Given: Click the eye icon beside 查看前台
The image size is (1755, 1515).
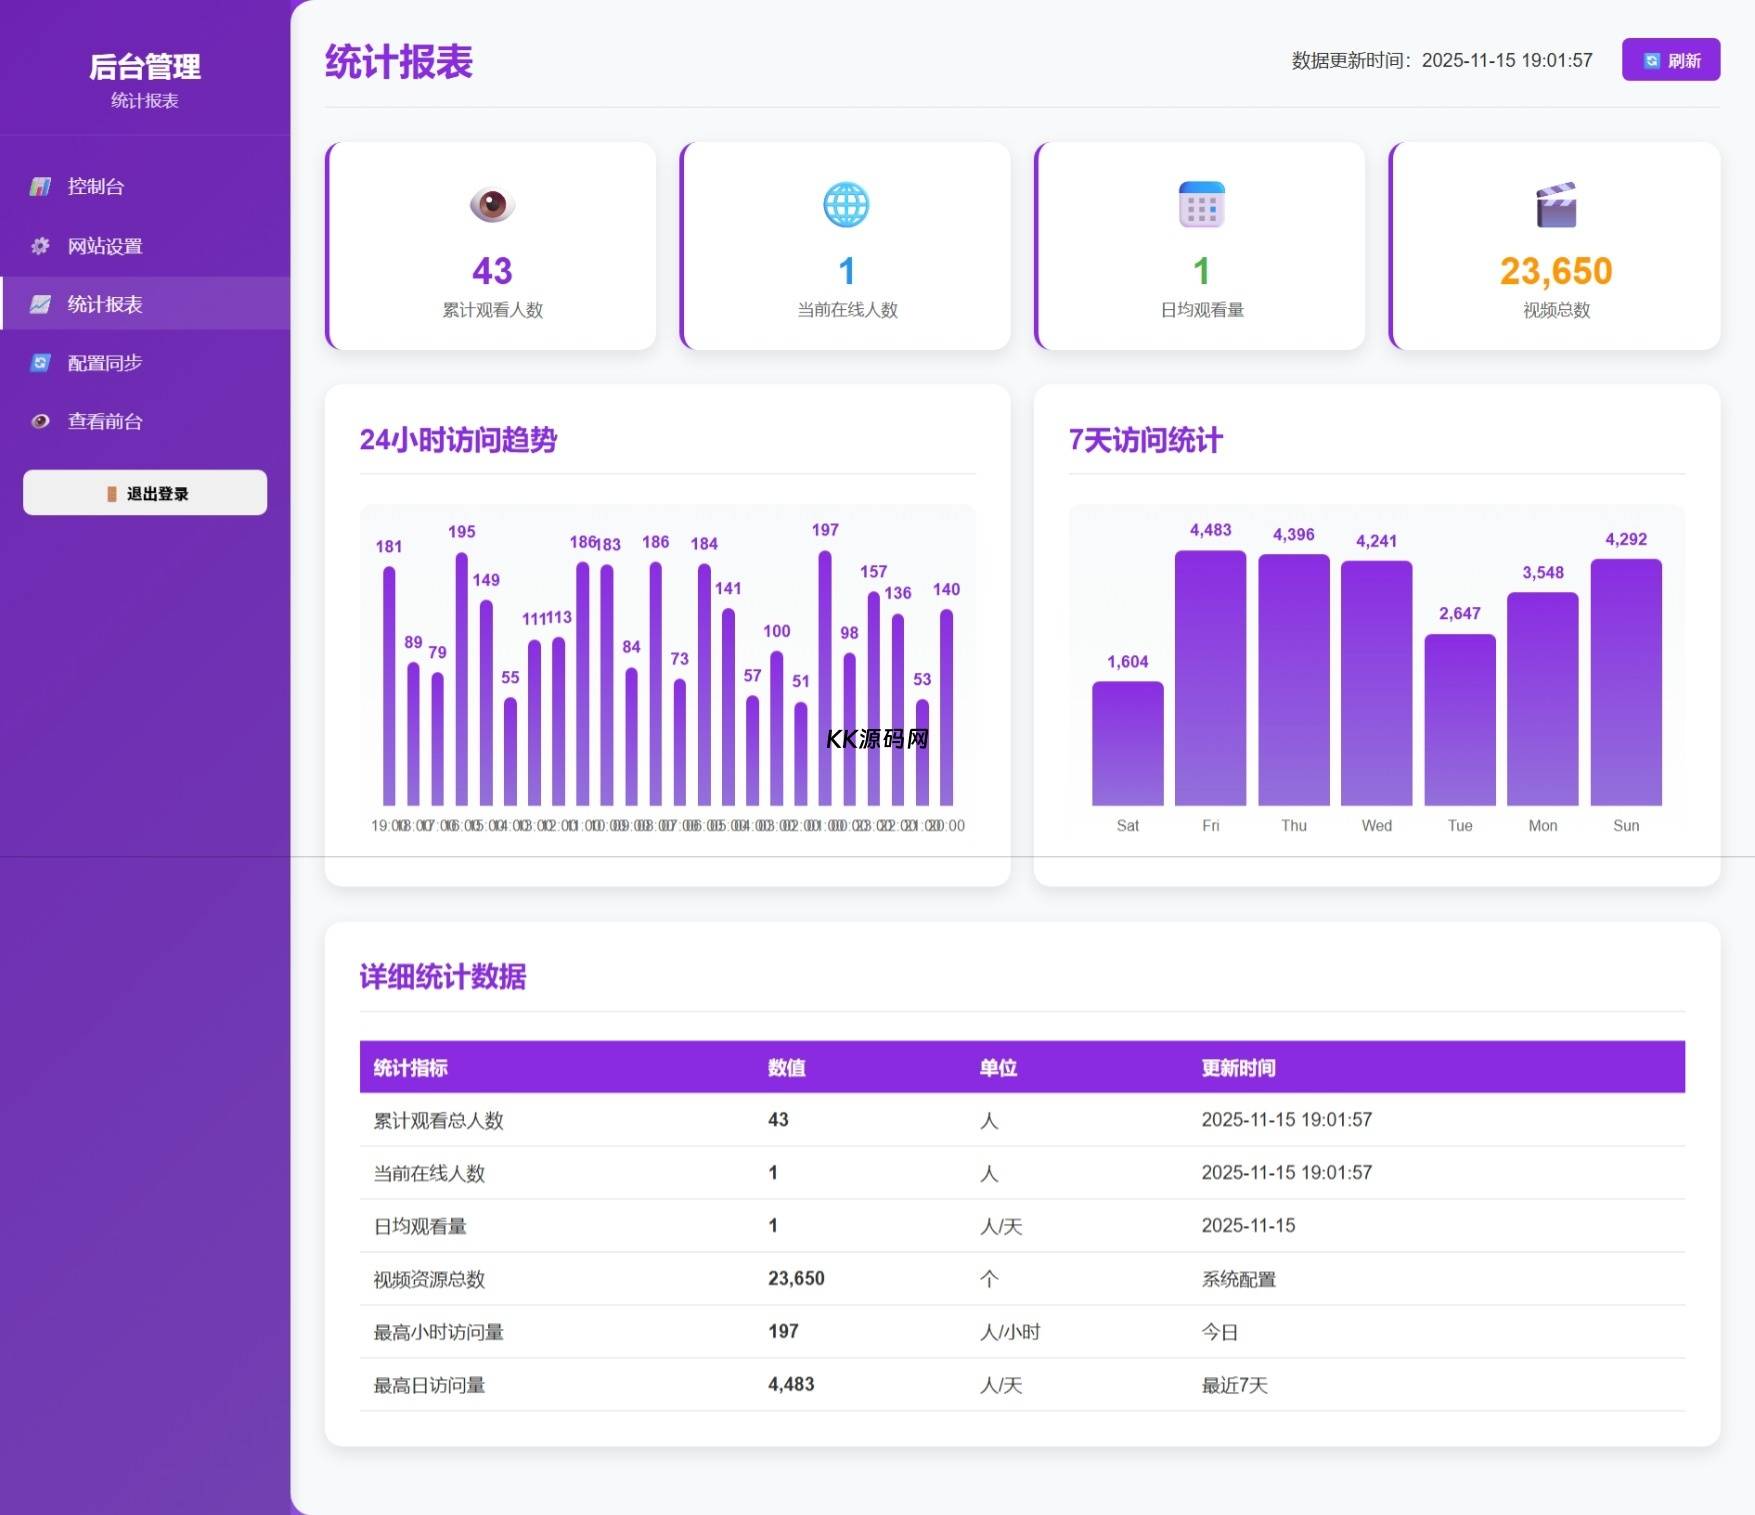Looking at the screenshot, I should [x=40, y=422].
